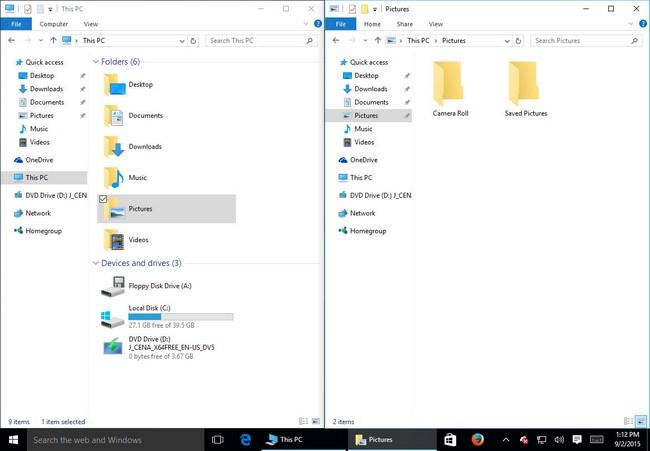Image resolution: width=650 pixels, height=451 pixels.
Task: Switch to details view in This PC window
Action: (303, 421)
